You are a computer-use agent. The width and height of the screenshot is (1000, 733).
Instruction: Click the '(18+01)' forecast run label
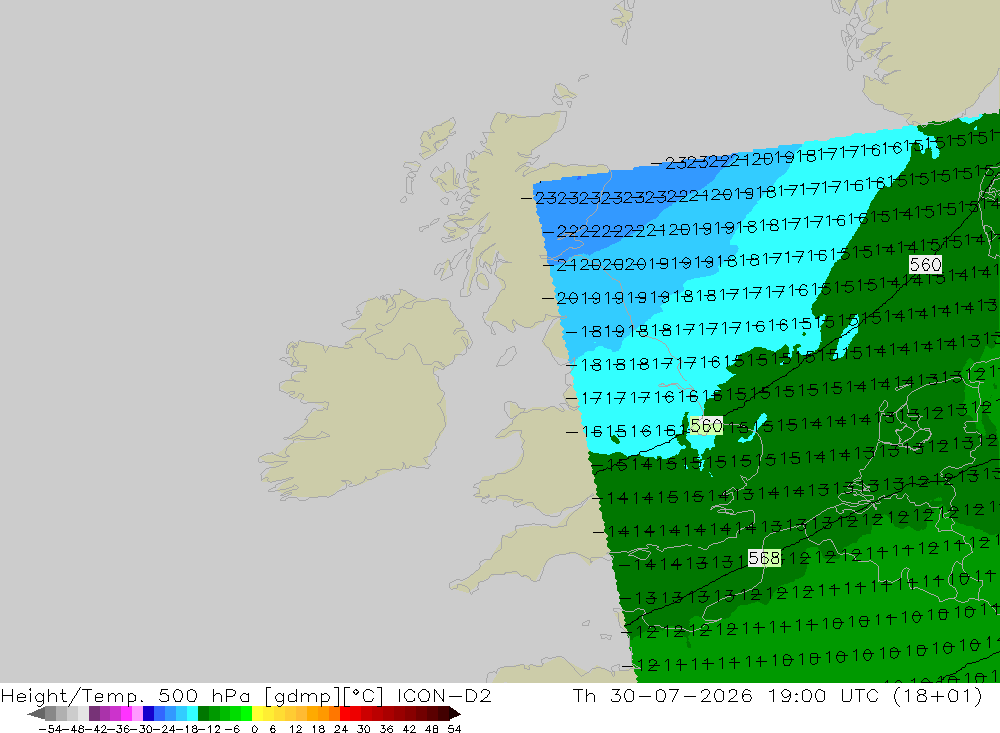tap(938, 695)
